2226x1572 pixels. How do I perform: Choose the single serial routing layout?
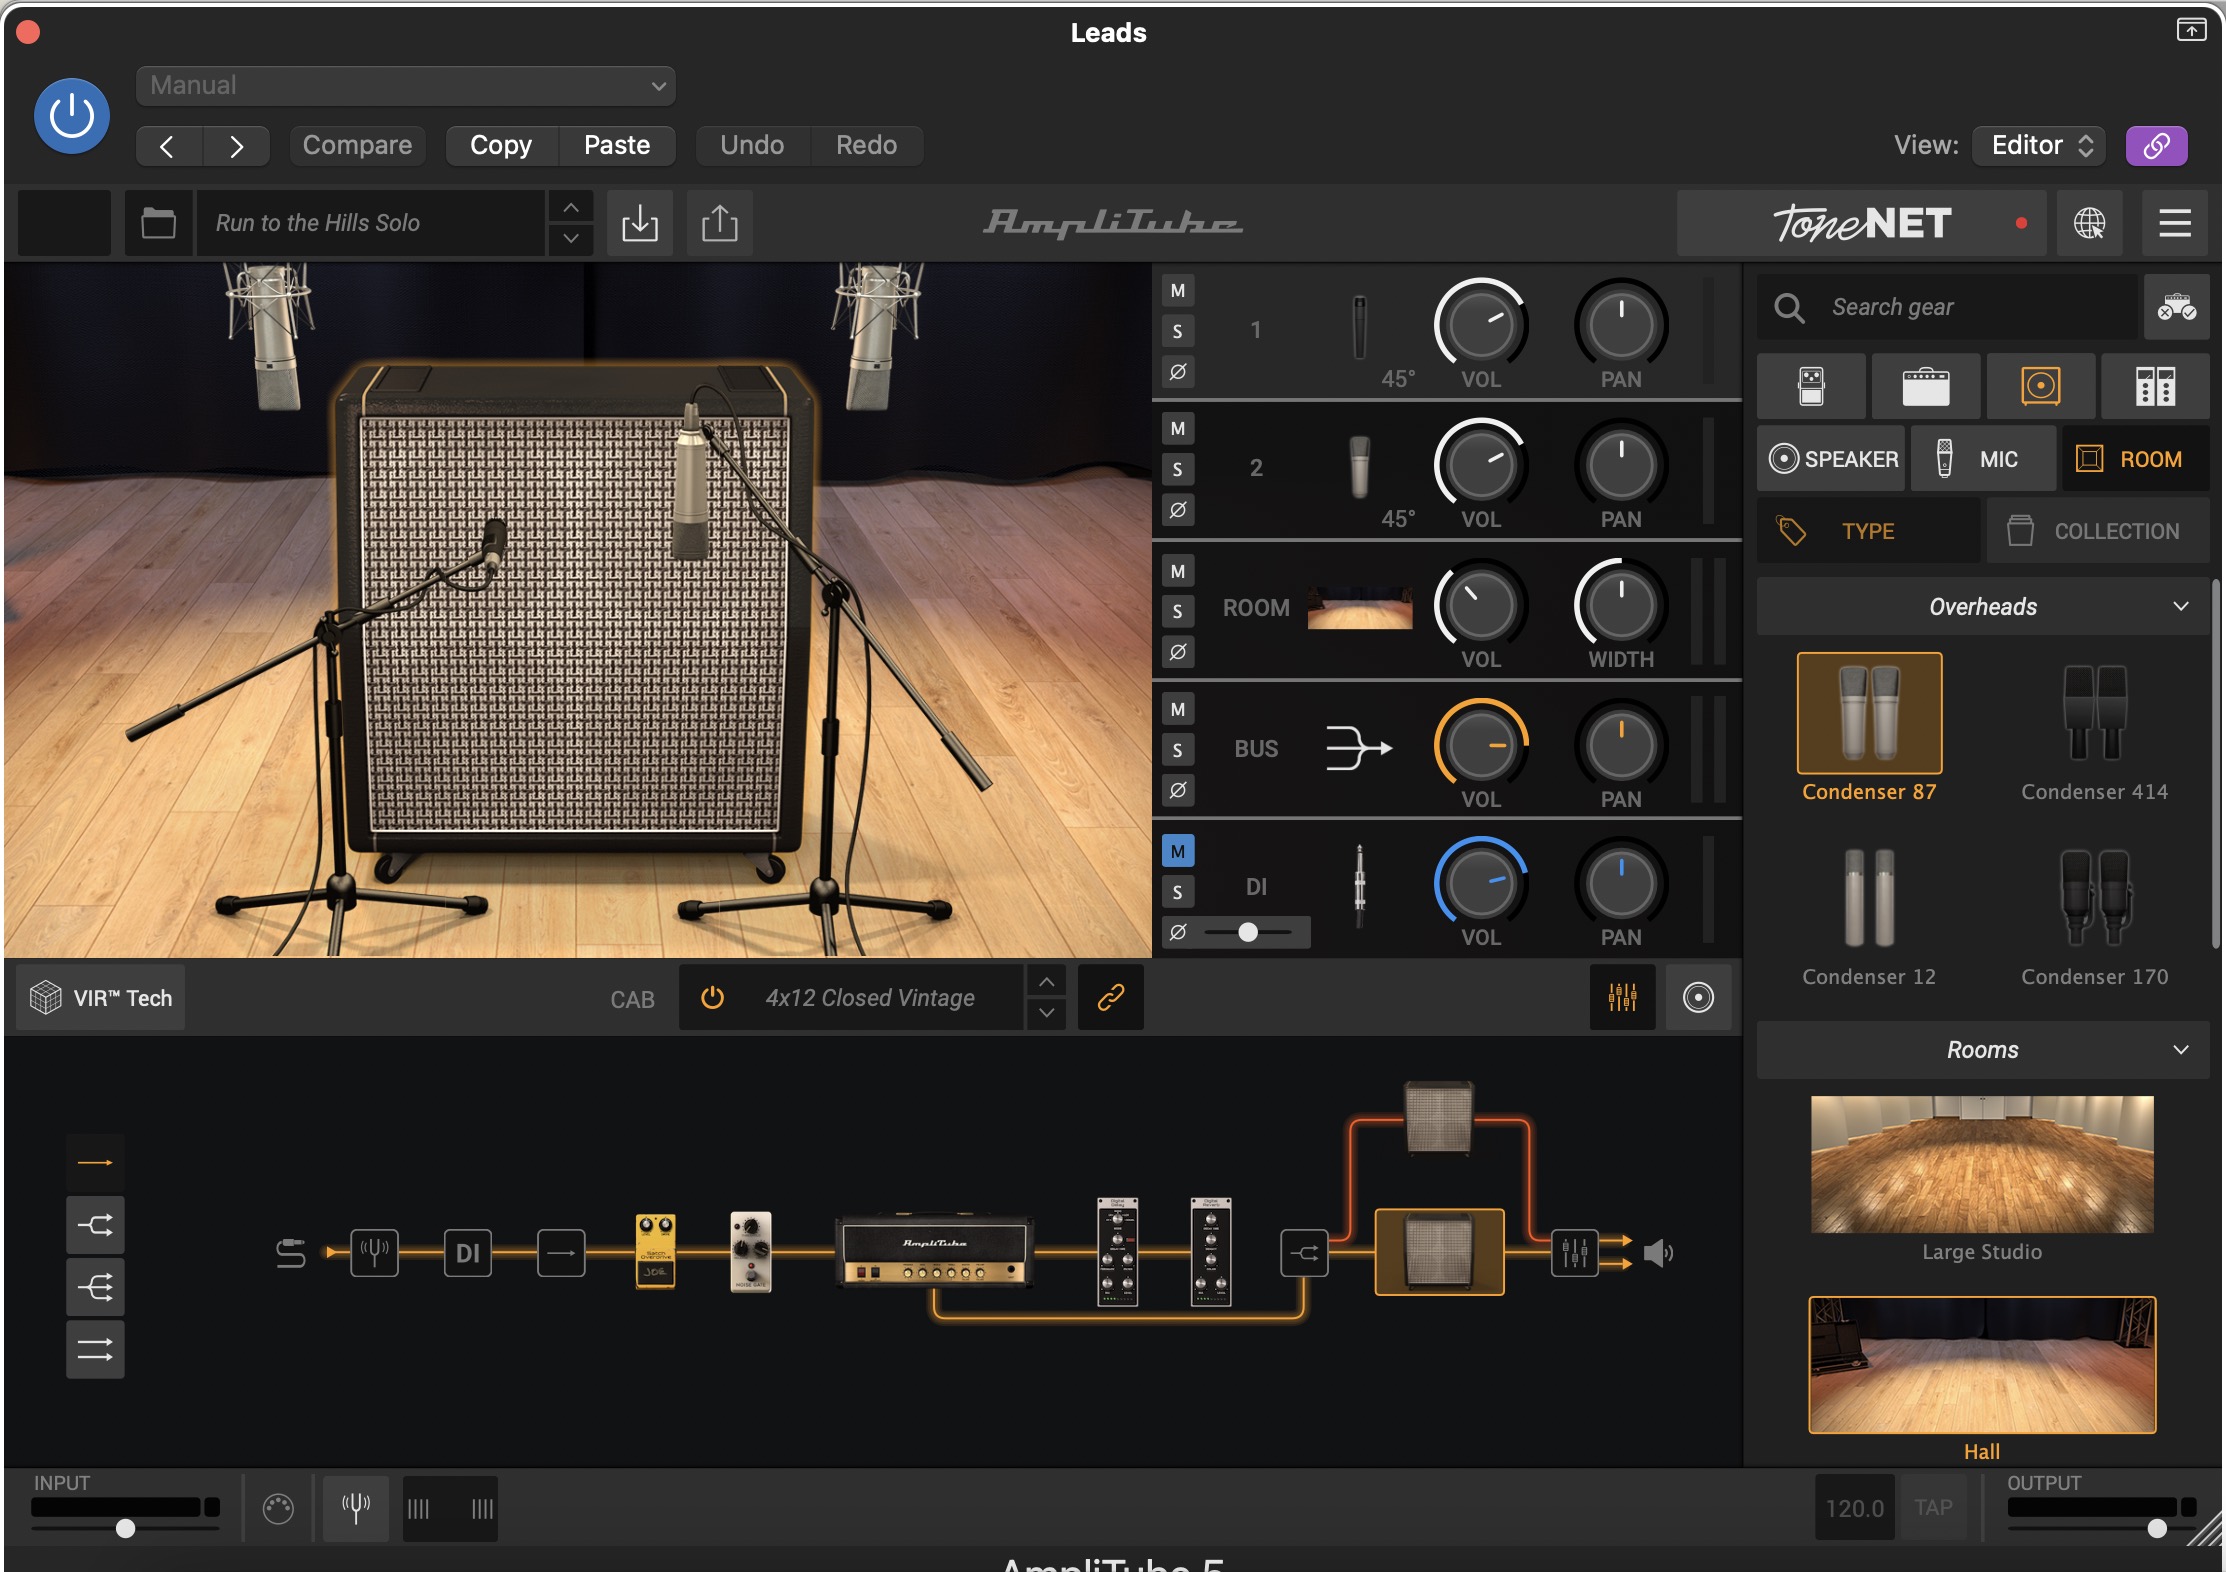95,1162
